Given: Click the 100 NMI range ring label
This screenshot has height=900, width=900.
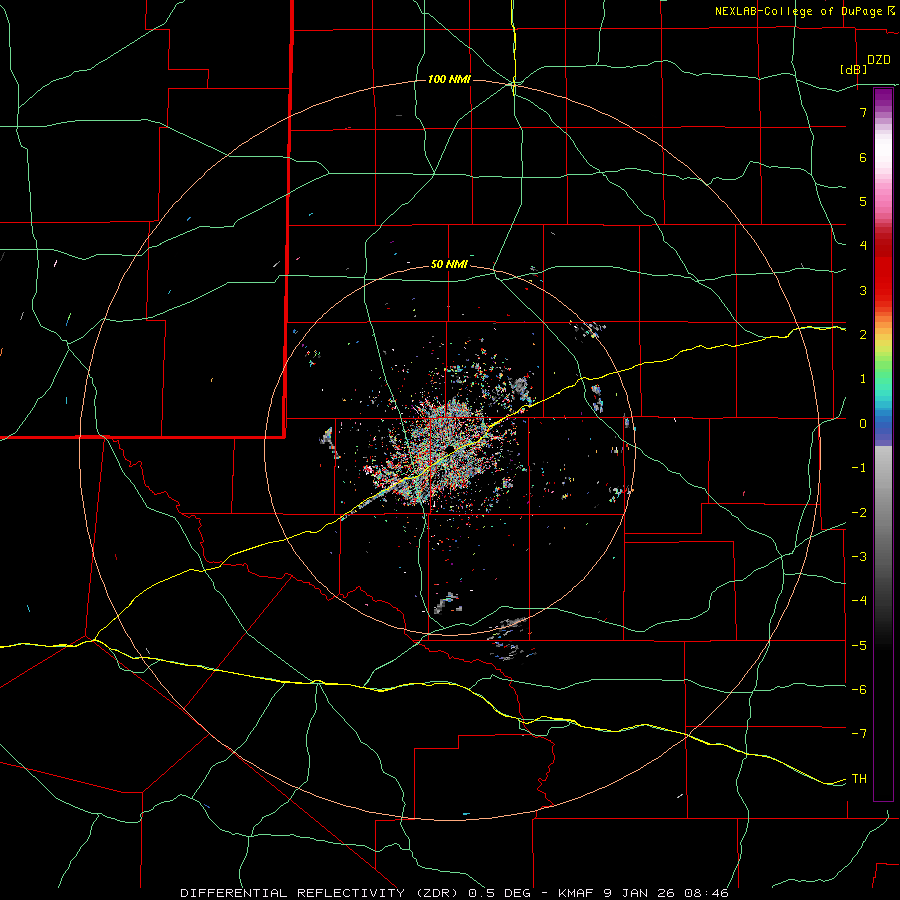Looking at the screenshot, I should [x=449, y=79].
